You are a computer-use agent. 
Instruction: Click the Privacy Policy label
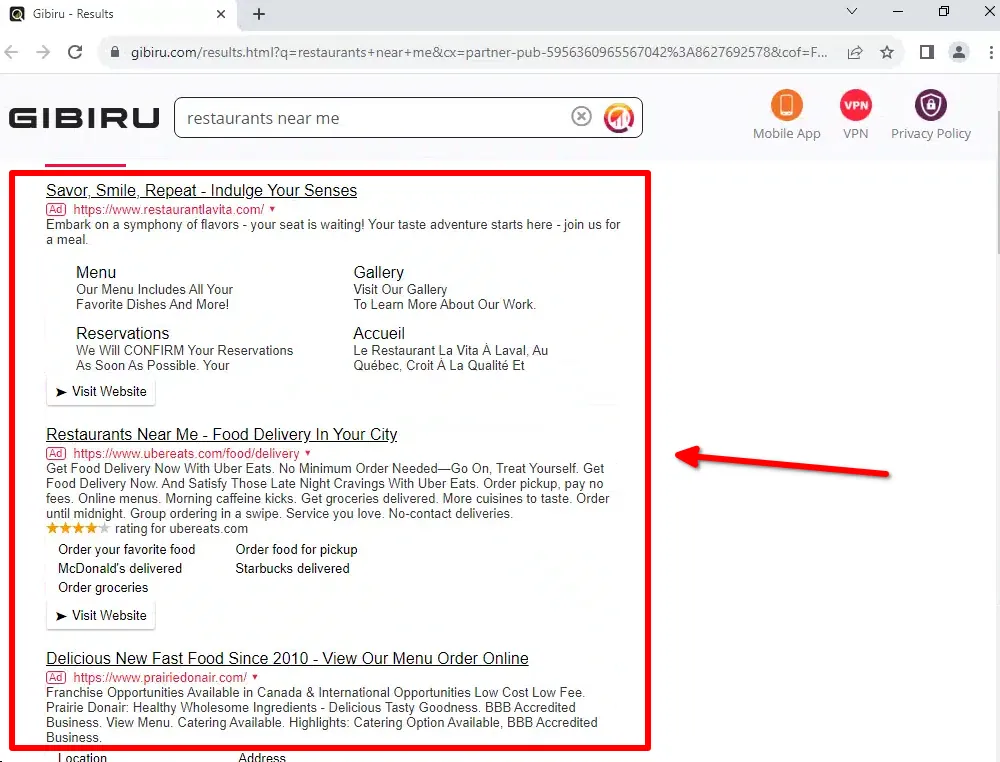[930, 133]
